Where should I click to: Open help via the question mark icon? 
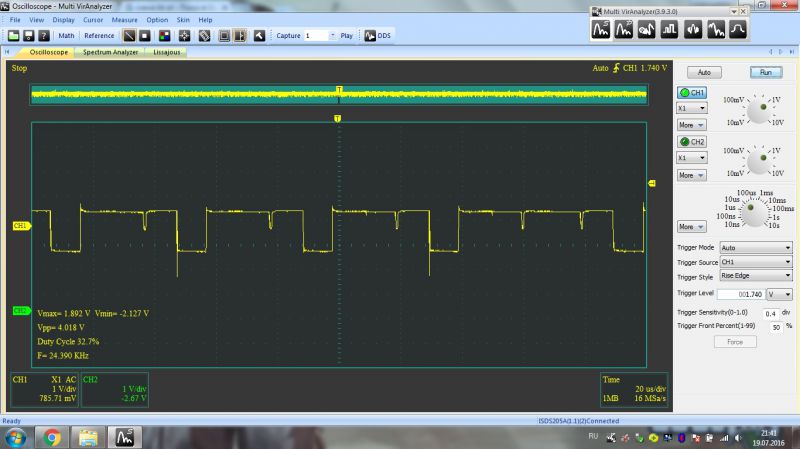click(44, 36)
